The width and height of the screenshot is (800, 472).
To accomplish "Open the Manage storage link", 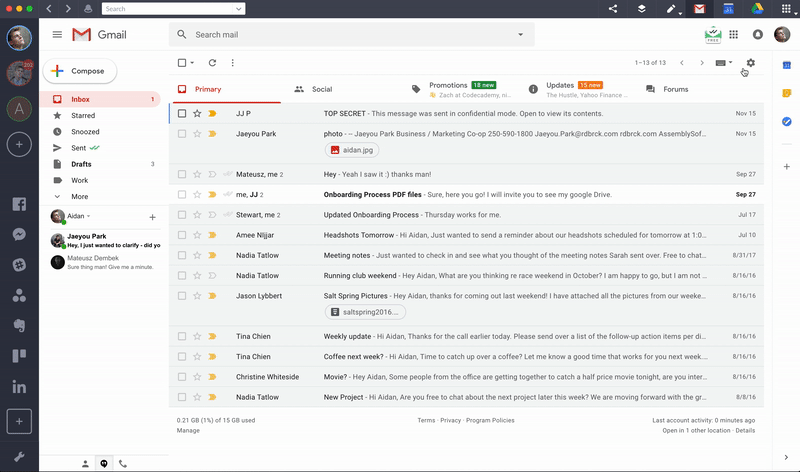I will coord(188,431).
